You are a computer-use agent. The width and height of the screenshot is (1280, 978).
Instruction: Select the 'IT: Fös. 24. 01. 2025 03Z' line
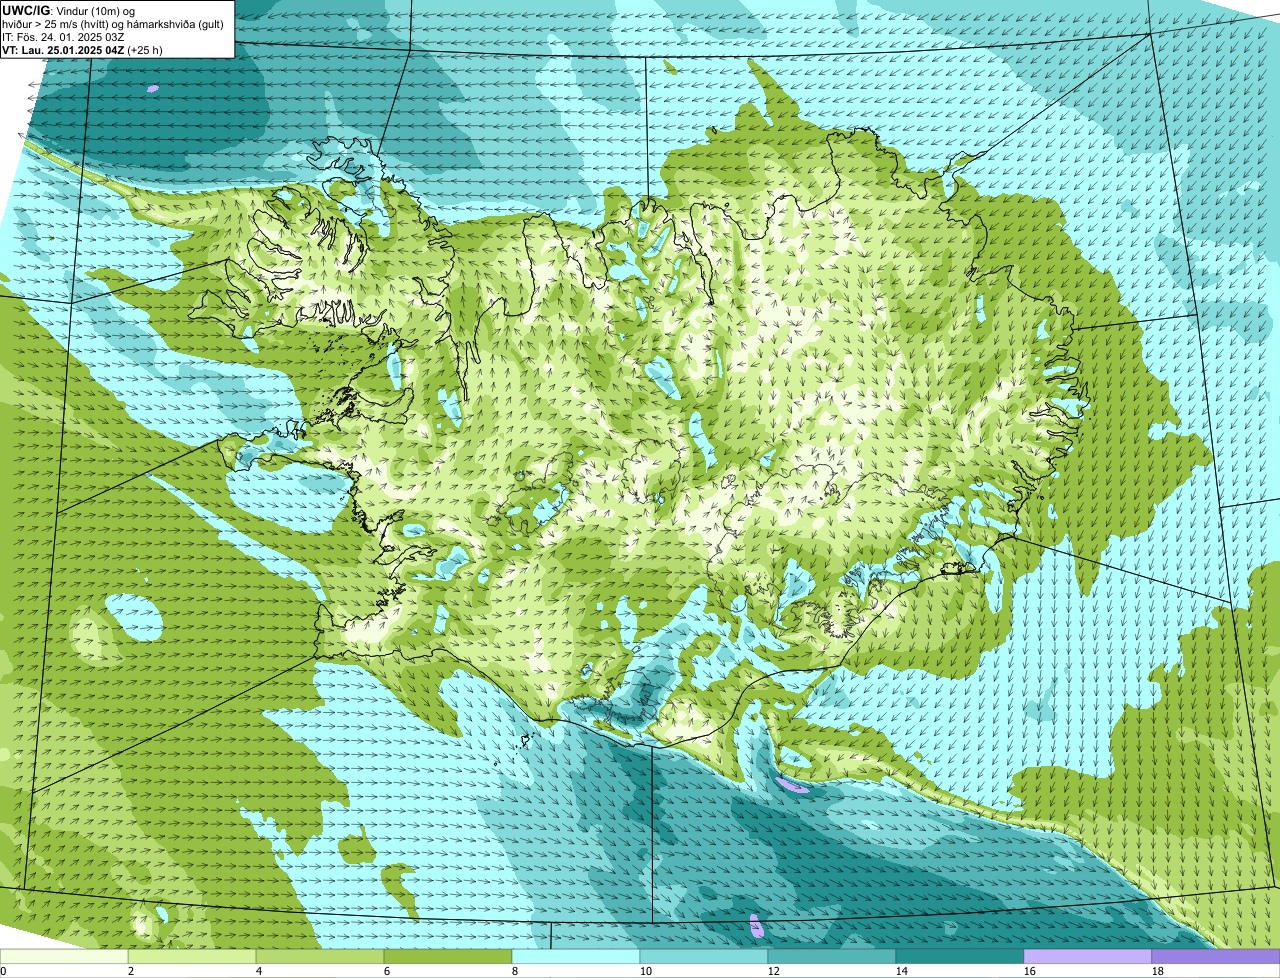[65, 37]
